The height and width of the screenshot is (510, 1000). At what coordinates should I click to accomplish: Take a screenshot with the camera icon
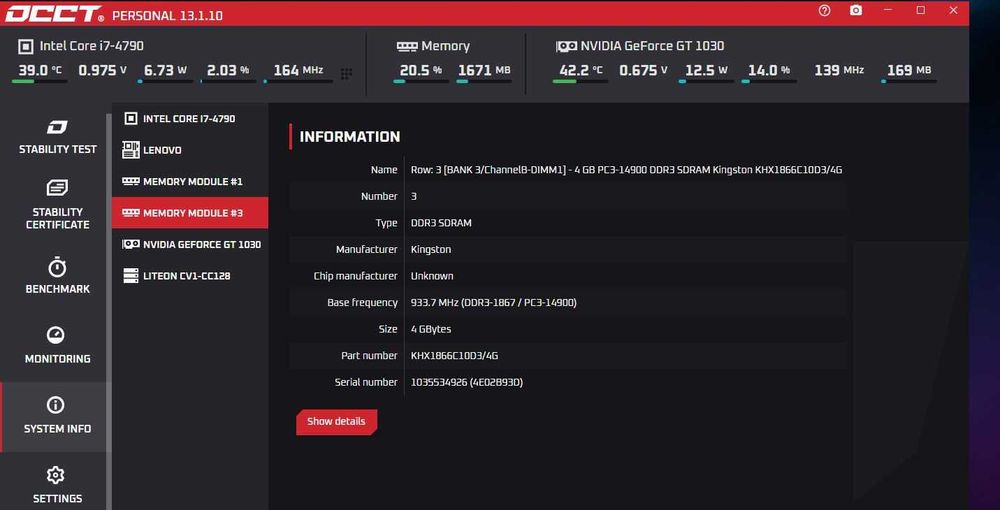(856, 10)
